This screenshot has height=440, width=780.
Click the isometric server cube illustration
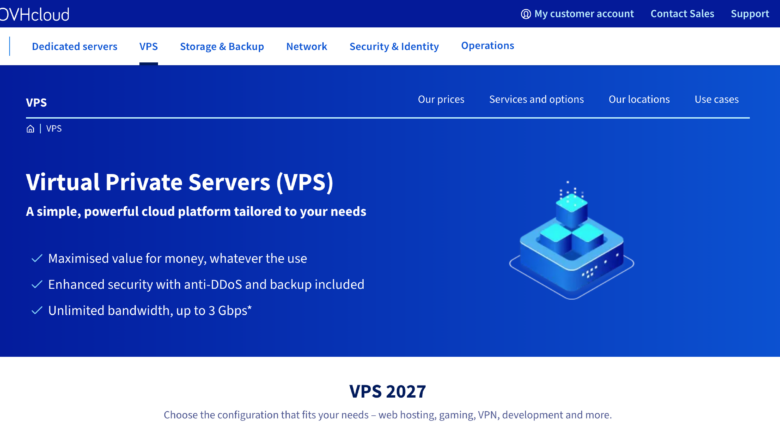point(572,240)
